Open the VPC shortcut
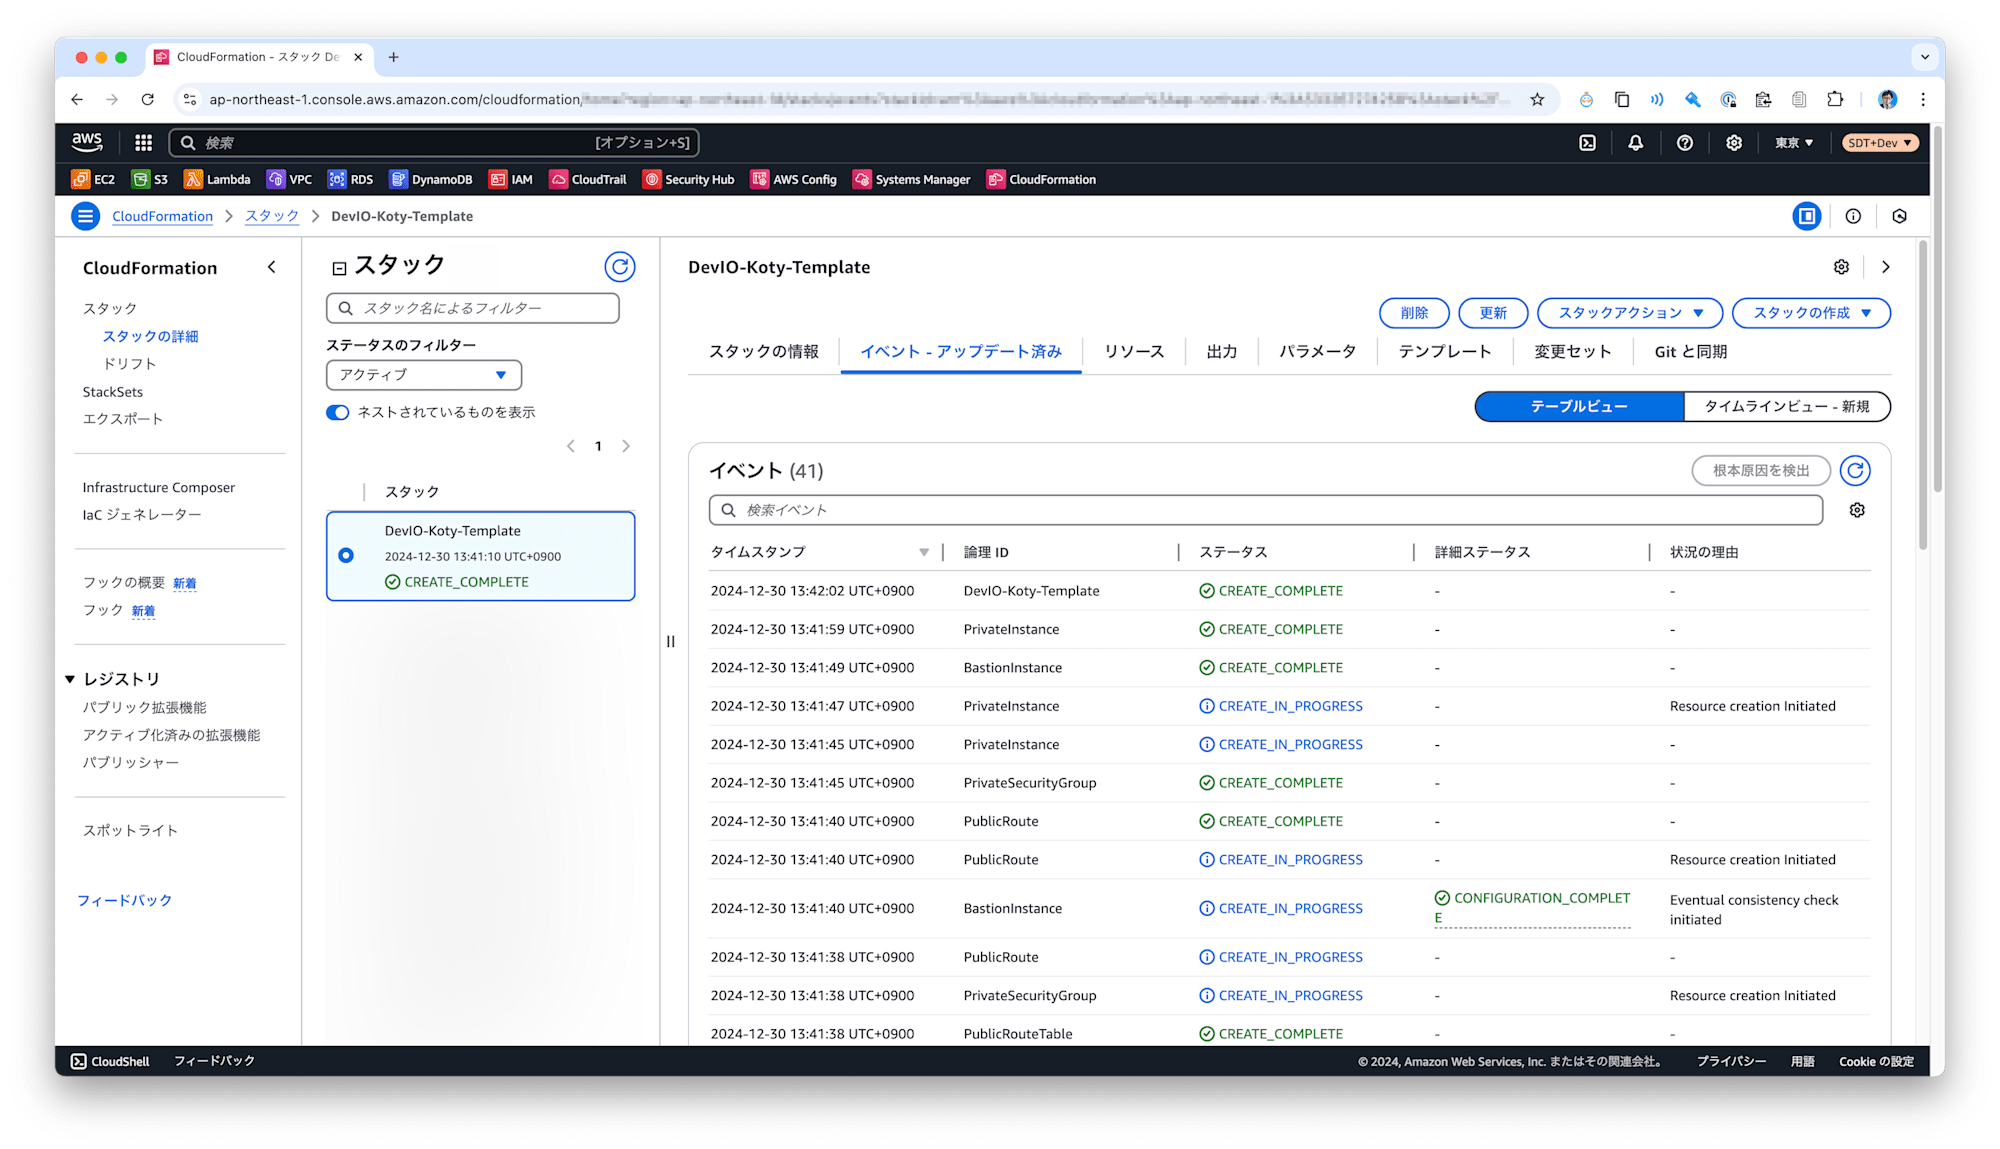 [x=289, y=180]
